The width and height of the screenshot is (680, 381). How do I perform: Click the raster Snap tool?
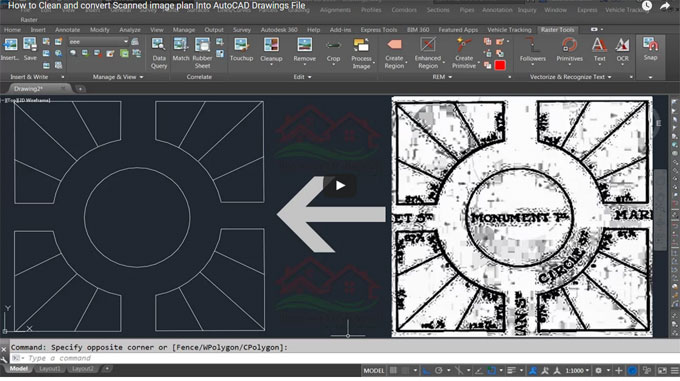click(650, 49)
